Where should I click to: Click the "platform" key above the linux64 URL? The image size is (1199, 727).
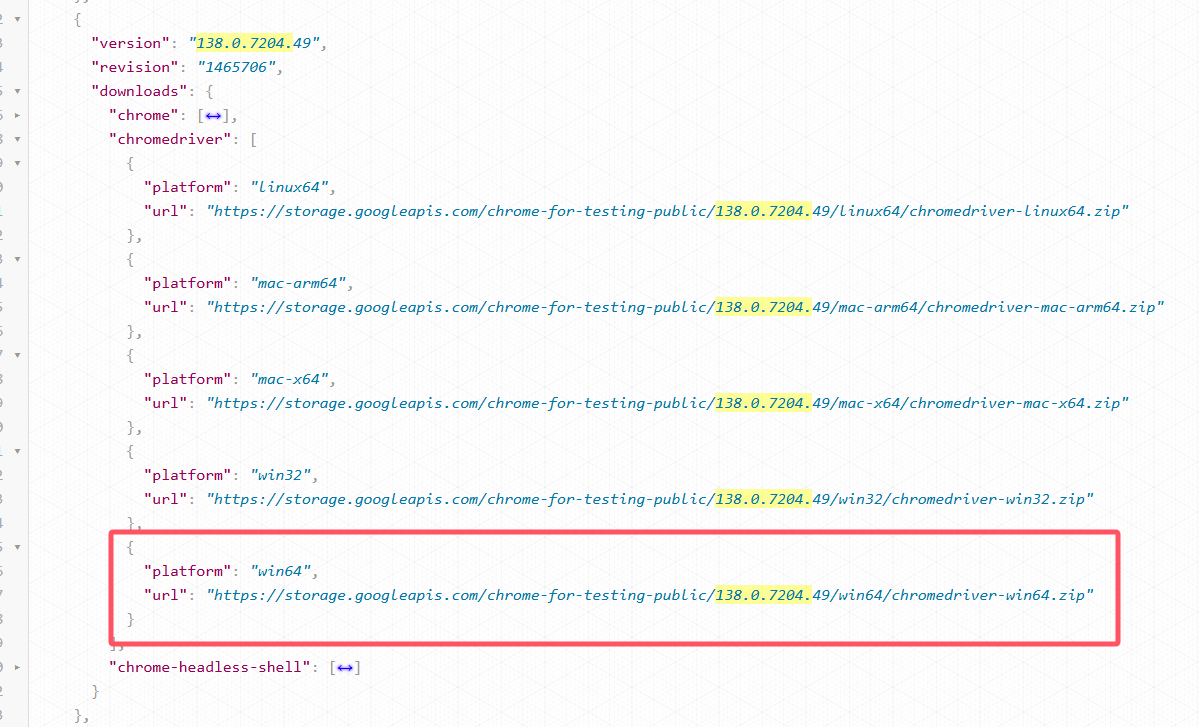coord(188,187)
